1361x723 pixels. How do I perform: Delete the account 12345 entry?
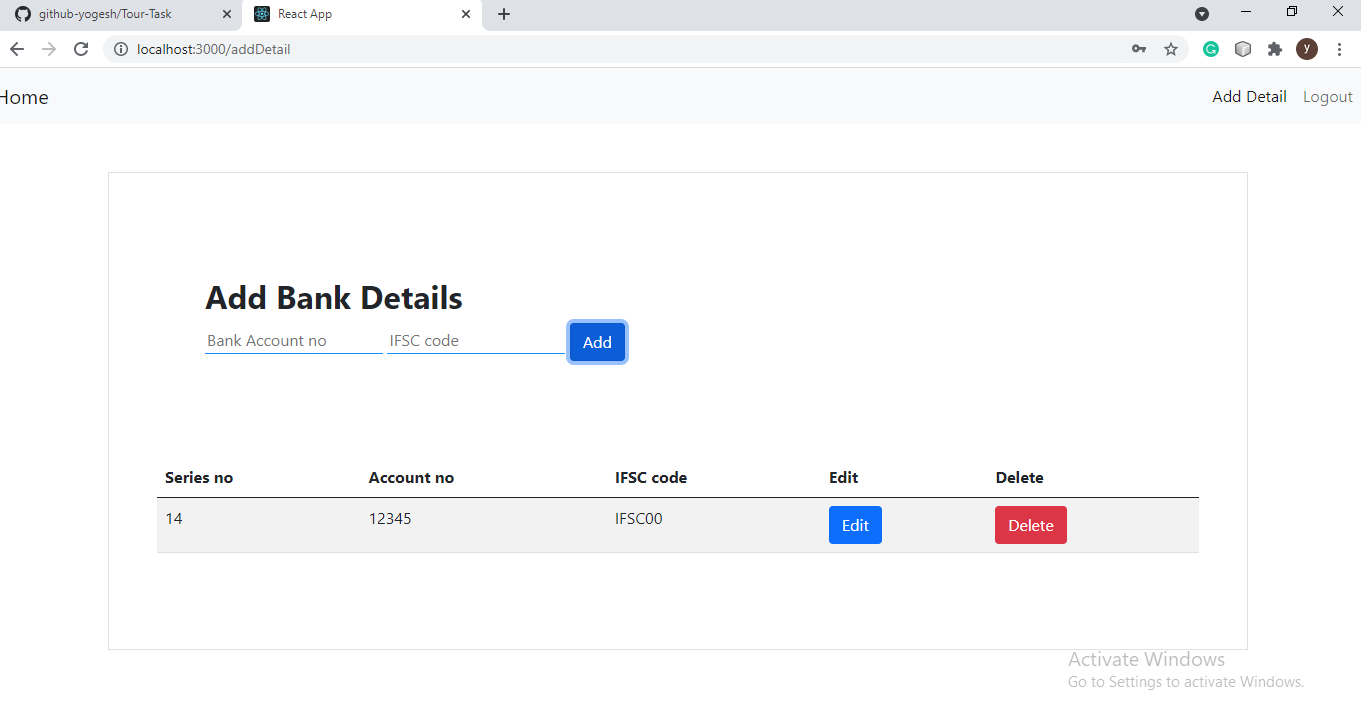pyautogui.click(x=1031, y=524)
